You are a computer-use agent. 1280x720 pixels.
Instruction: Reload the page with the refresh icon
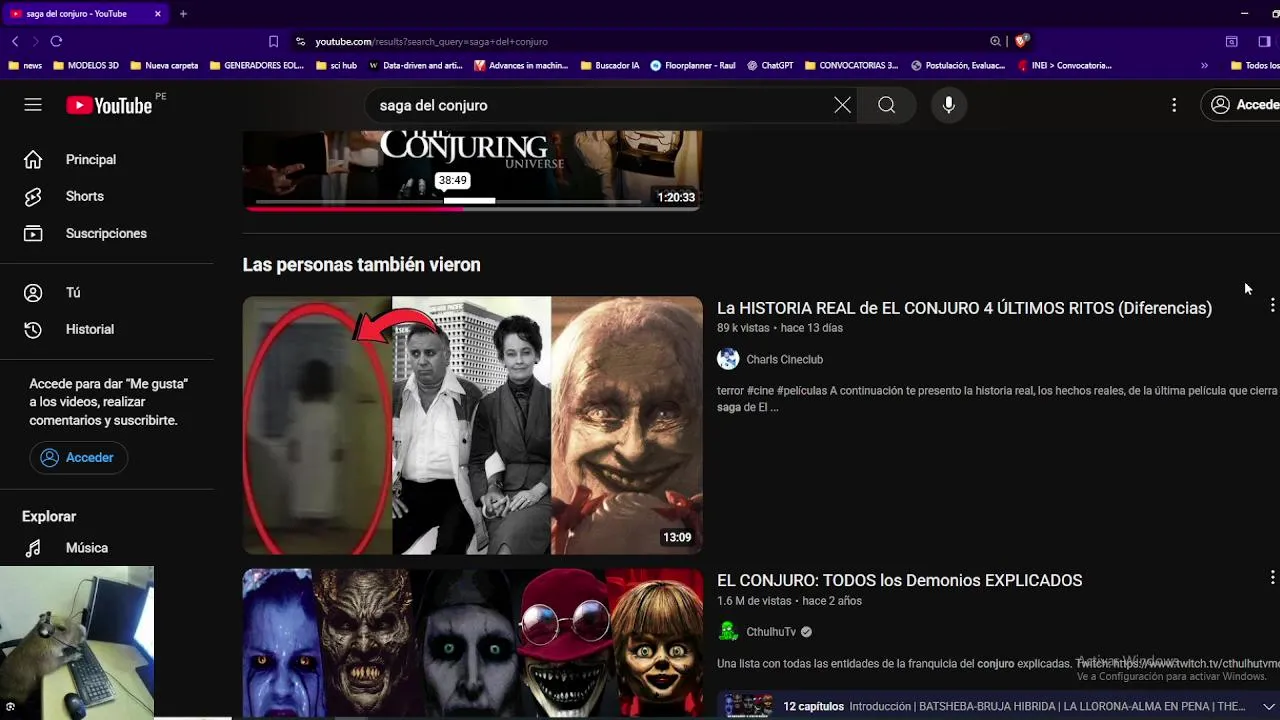click(x=56, y=41)
